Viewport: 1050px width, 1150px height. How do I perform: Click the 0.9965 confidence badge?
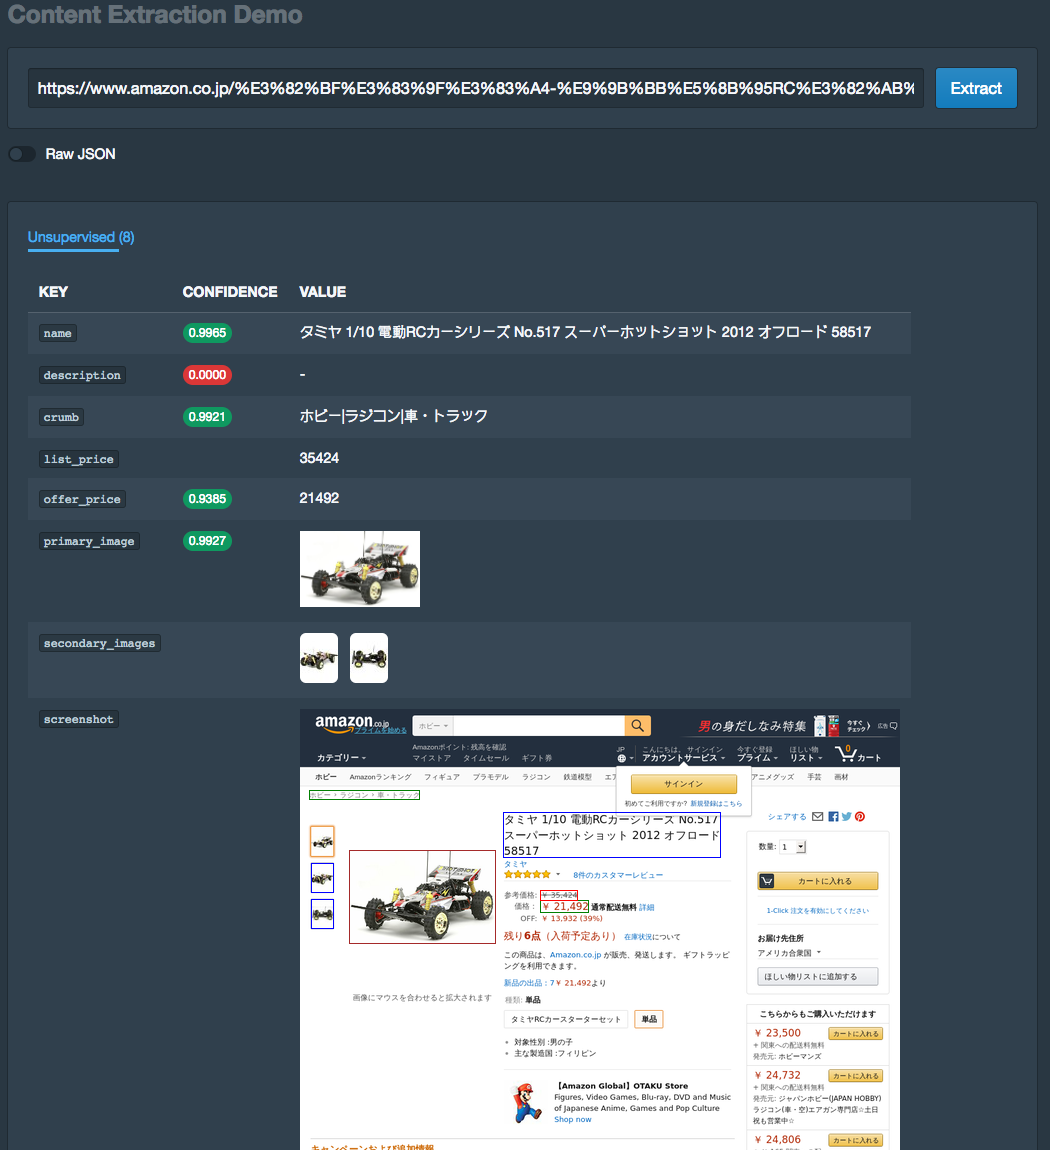[207, 333]
